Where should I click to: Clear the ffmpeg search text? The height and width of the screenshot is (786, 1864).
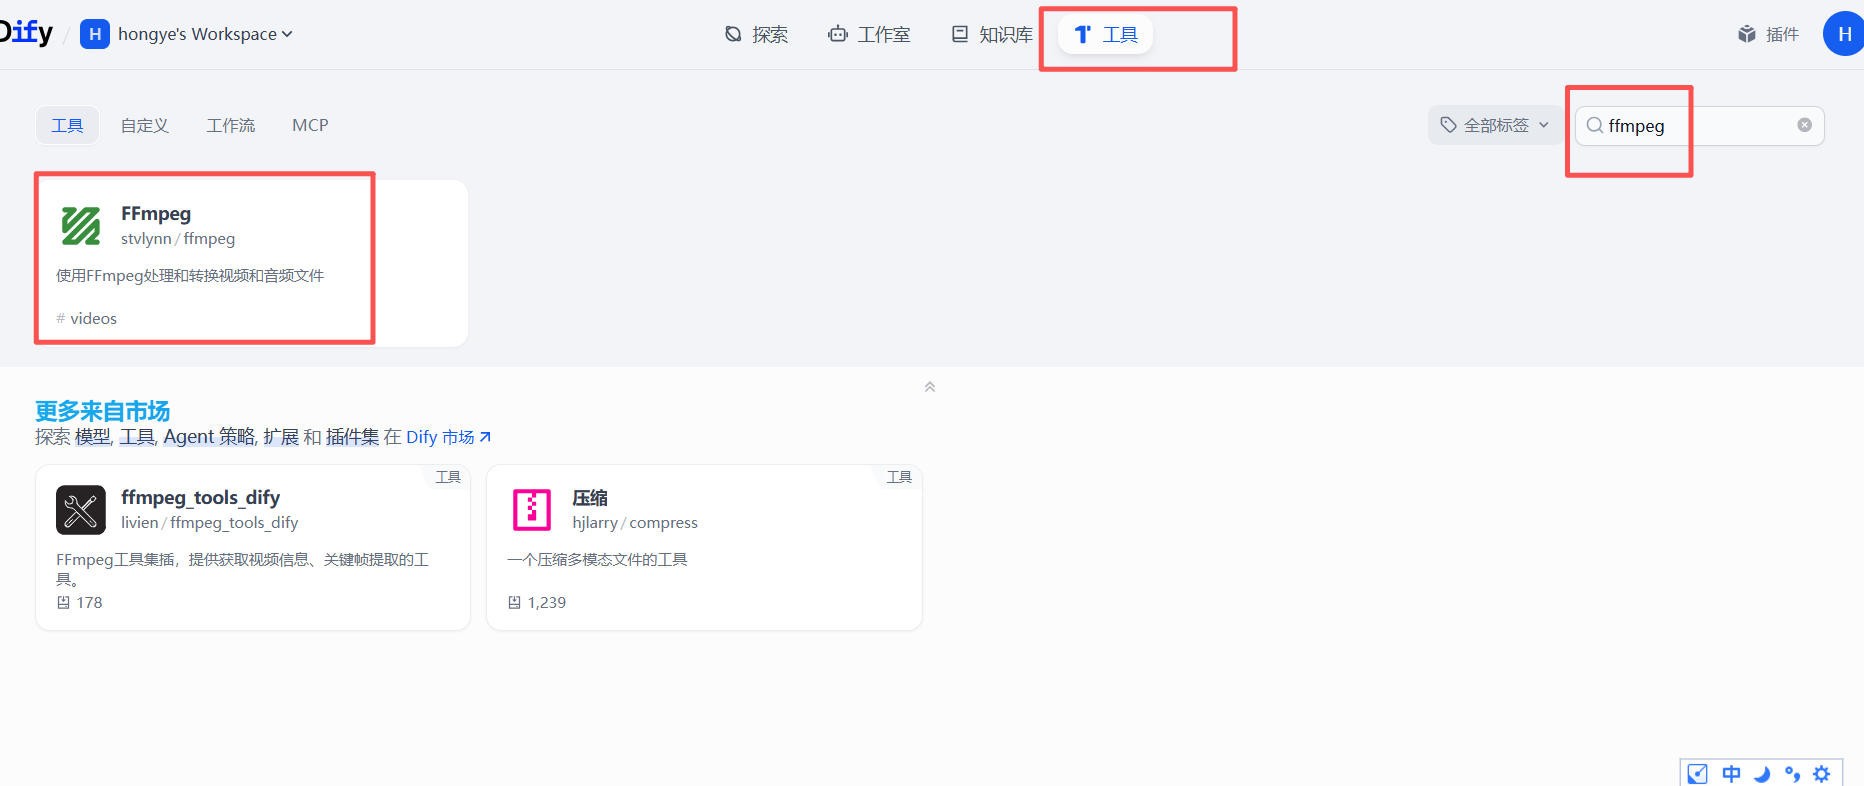click(x=1804, y=125)
